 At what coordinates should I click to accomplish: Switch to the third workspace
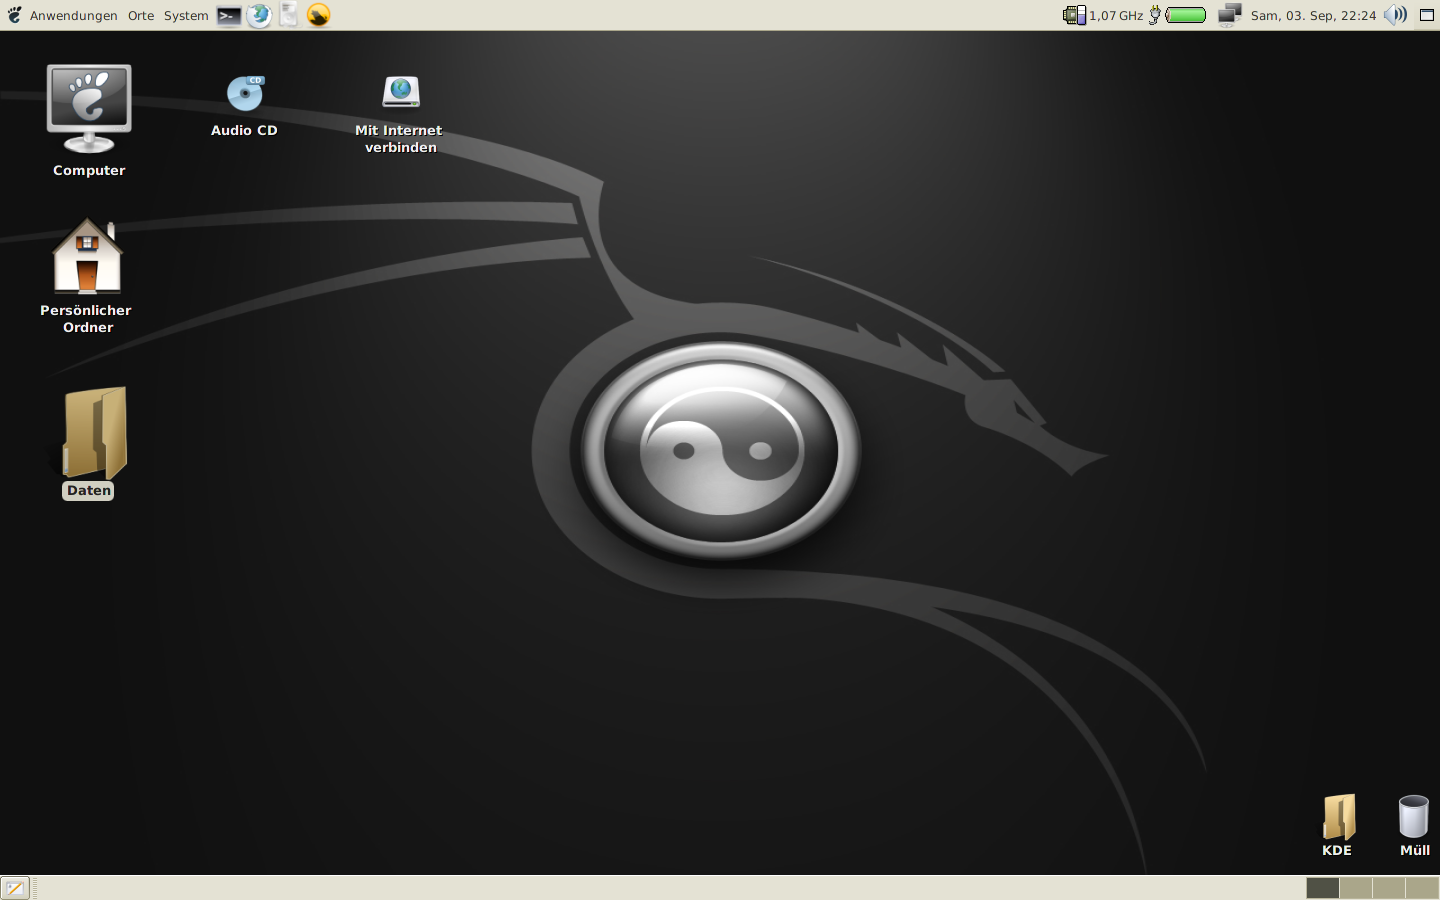(x=1389, y=888)
